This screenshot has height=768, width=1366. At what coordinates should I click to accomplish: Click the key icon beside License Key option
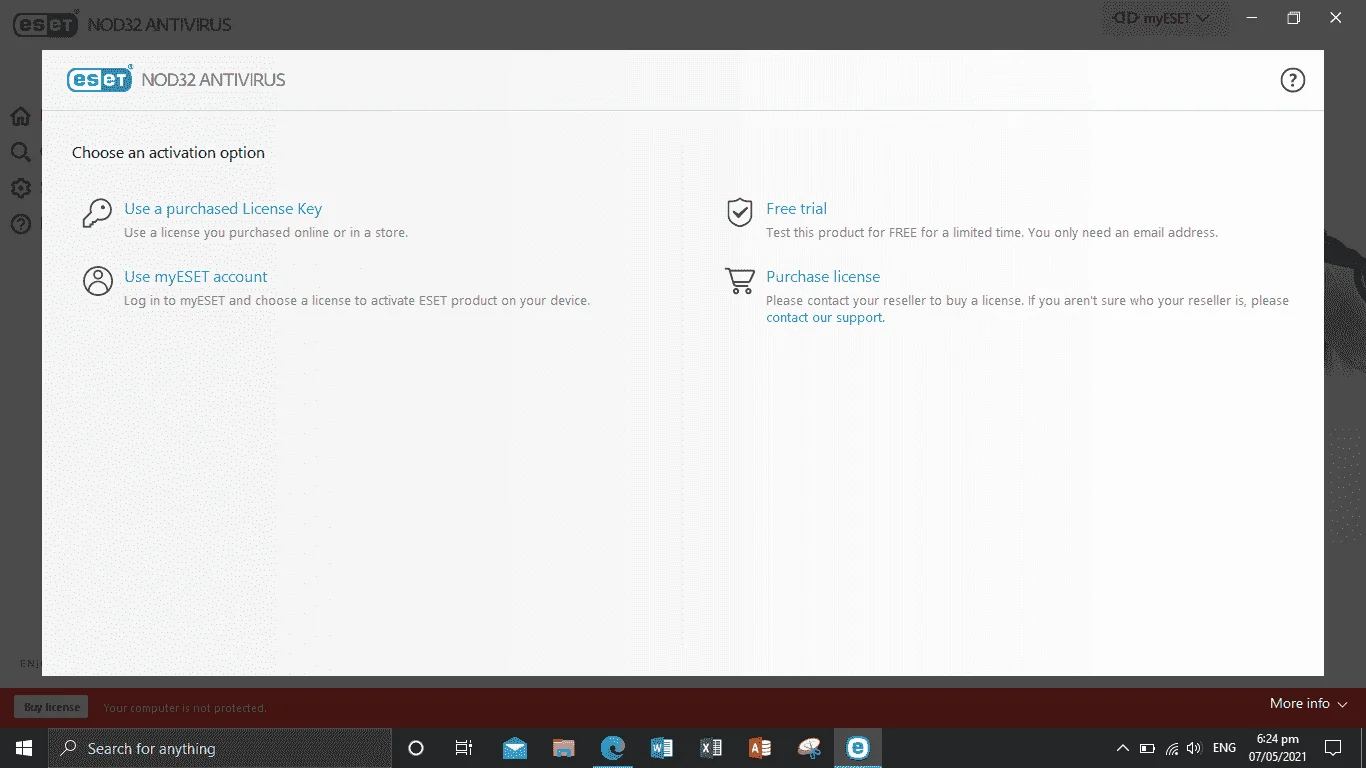(97, 213)
